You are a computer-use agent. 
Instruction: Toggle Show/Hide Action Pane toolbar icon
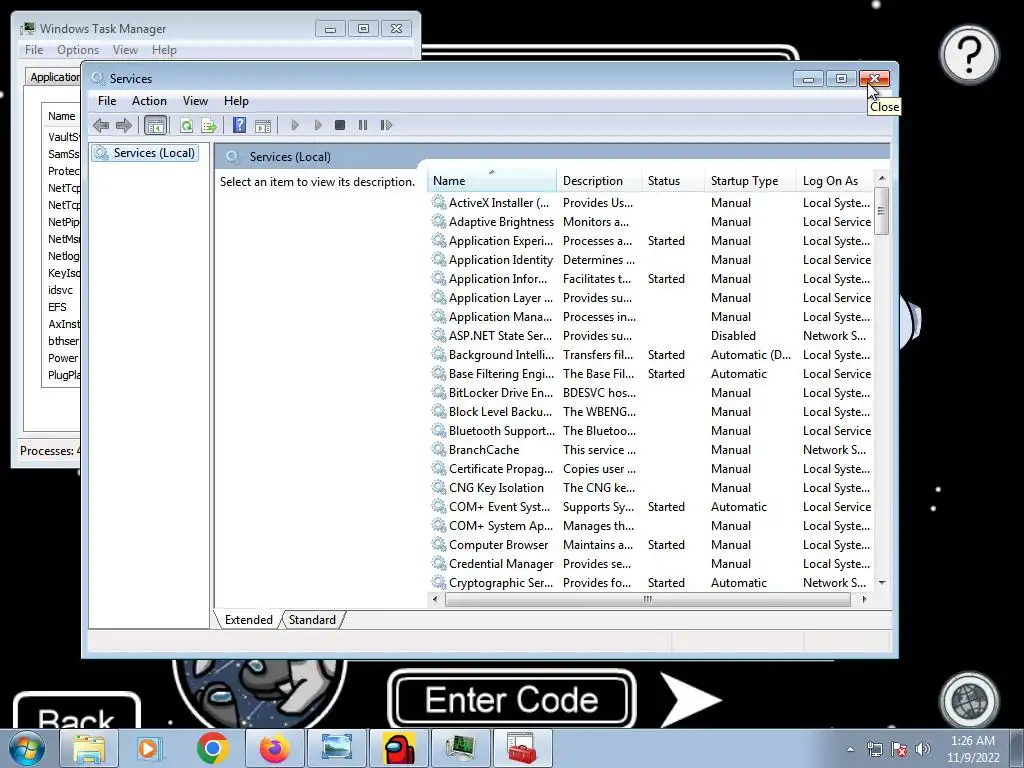click(263, 125)
